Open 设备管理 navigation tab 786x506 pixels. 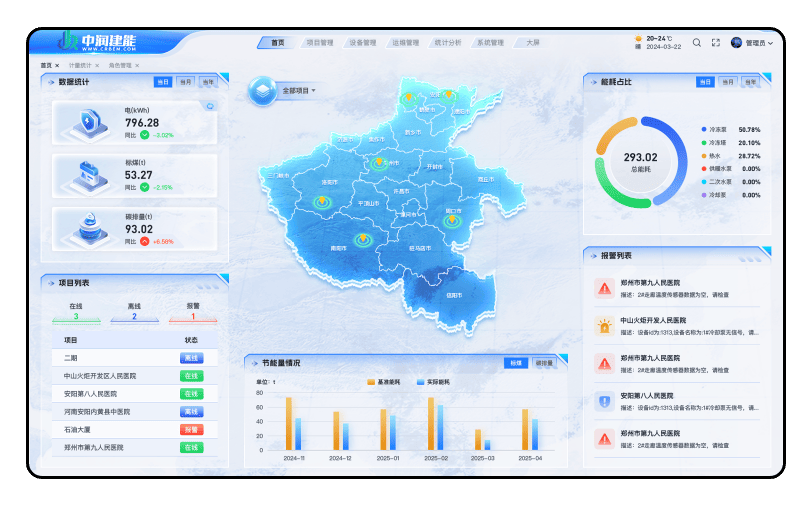click(x=362, y=43)
